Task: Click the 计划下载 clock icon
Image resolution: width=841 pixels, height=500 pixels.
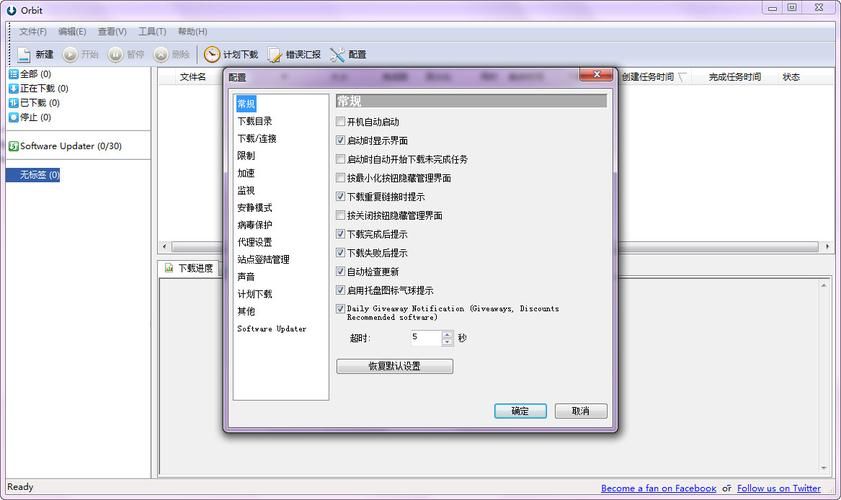Action: pyautogui.click(x=212, y=55)
